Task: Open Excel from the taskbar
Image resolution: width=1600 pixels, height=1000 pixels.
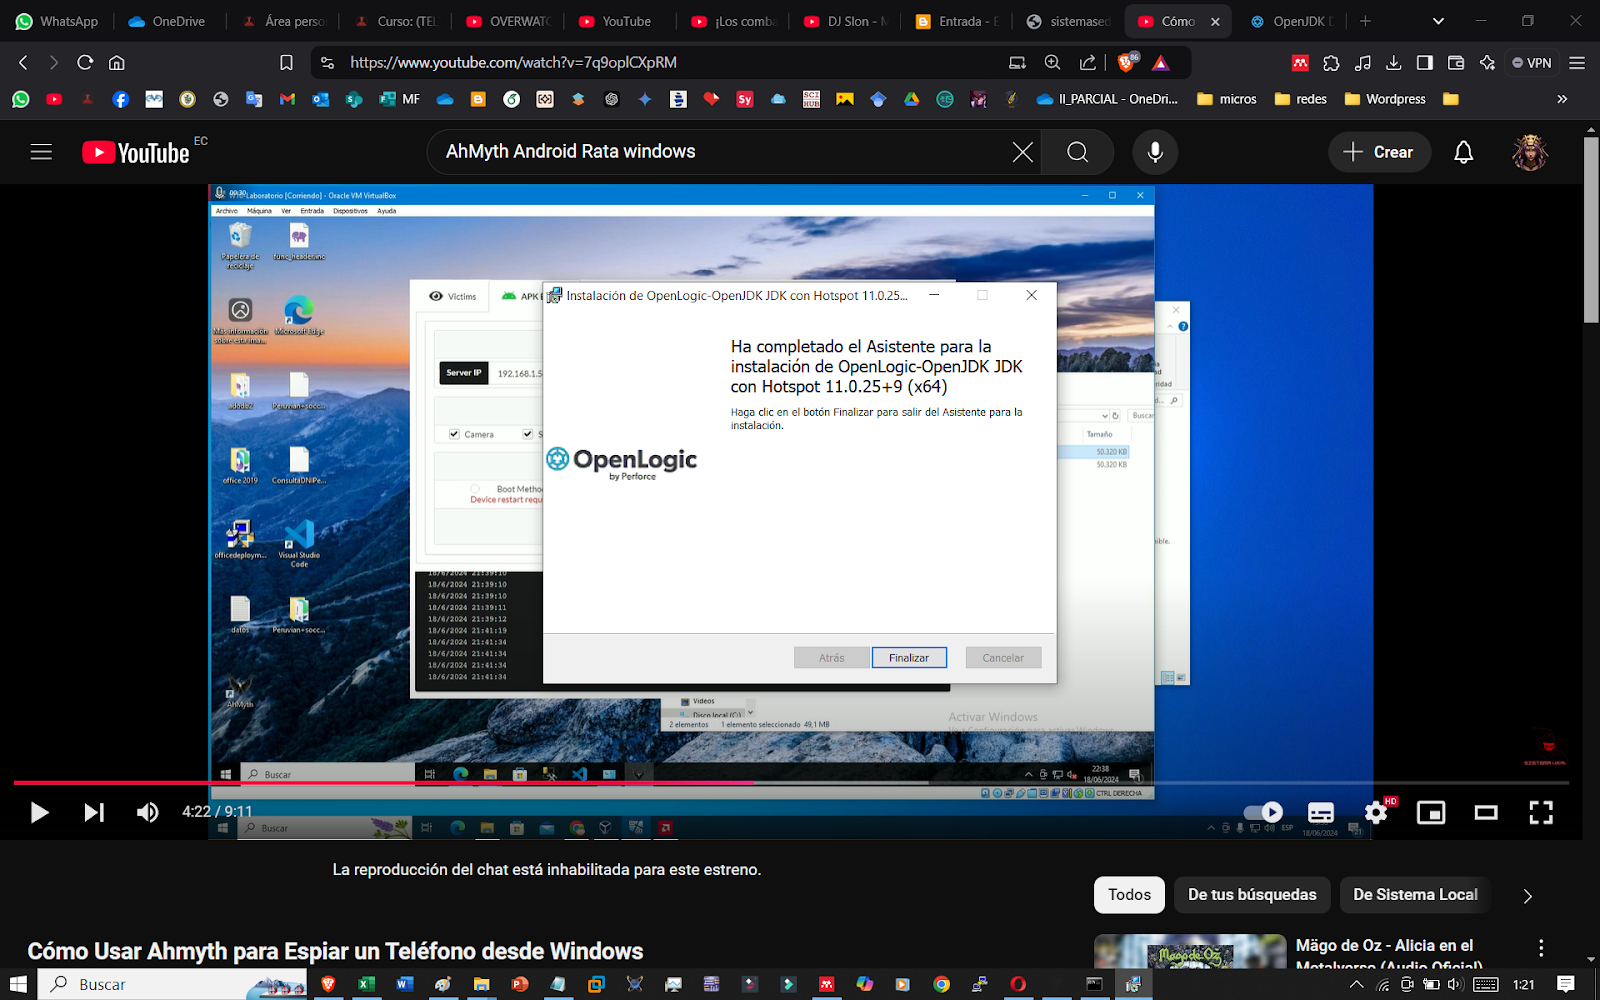Action: (x=366, y=984)
